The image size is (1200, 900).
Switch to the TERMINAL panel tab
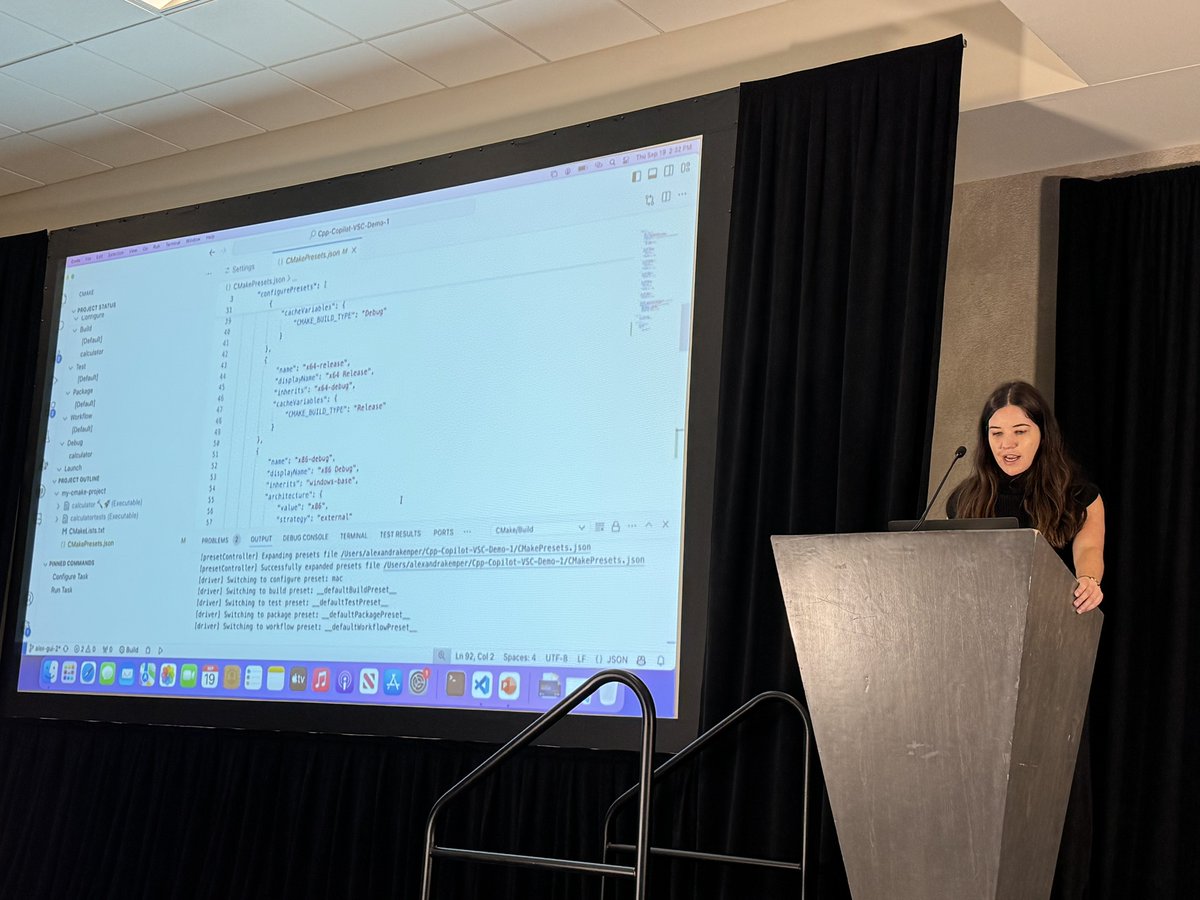pyautogui.click(x=353, y=536)
